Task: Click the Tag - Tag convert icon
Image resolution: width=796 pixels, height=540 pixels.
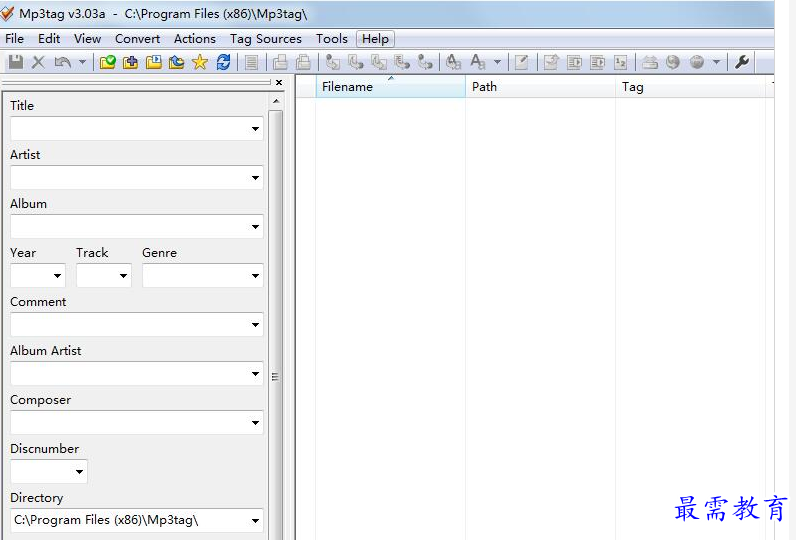Action: point(425,62)
